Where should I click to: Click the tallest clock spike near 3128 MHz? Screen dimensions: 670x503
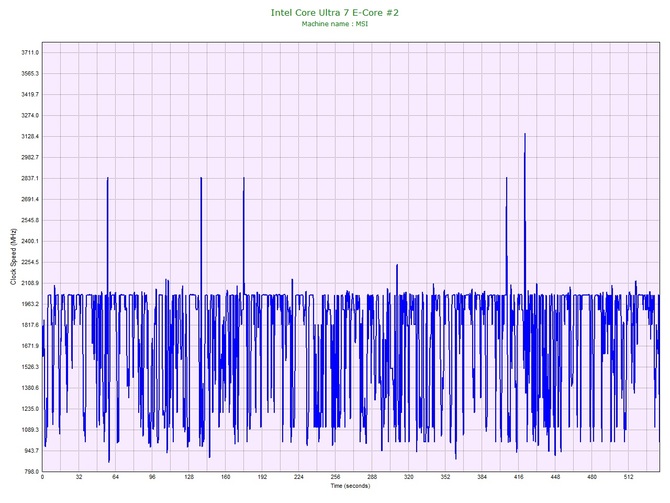[525, 214]
